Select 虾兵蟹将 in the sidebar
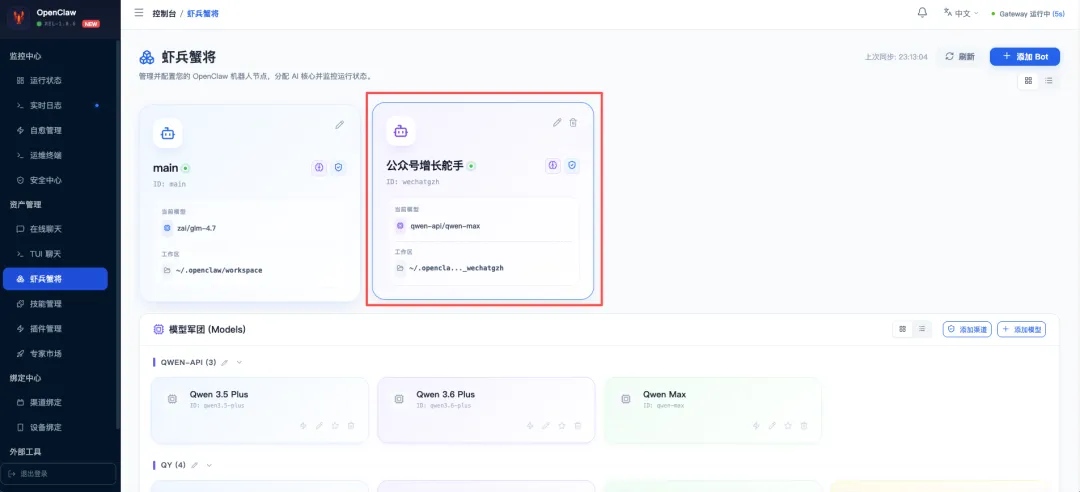1080x492 pixels. pyautogui.click(x=55, y=278)
